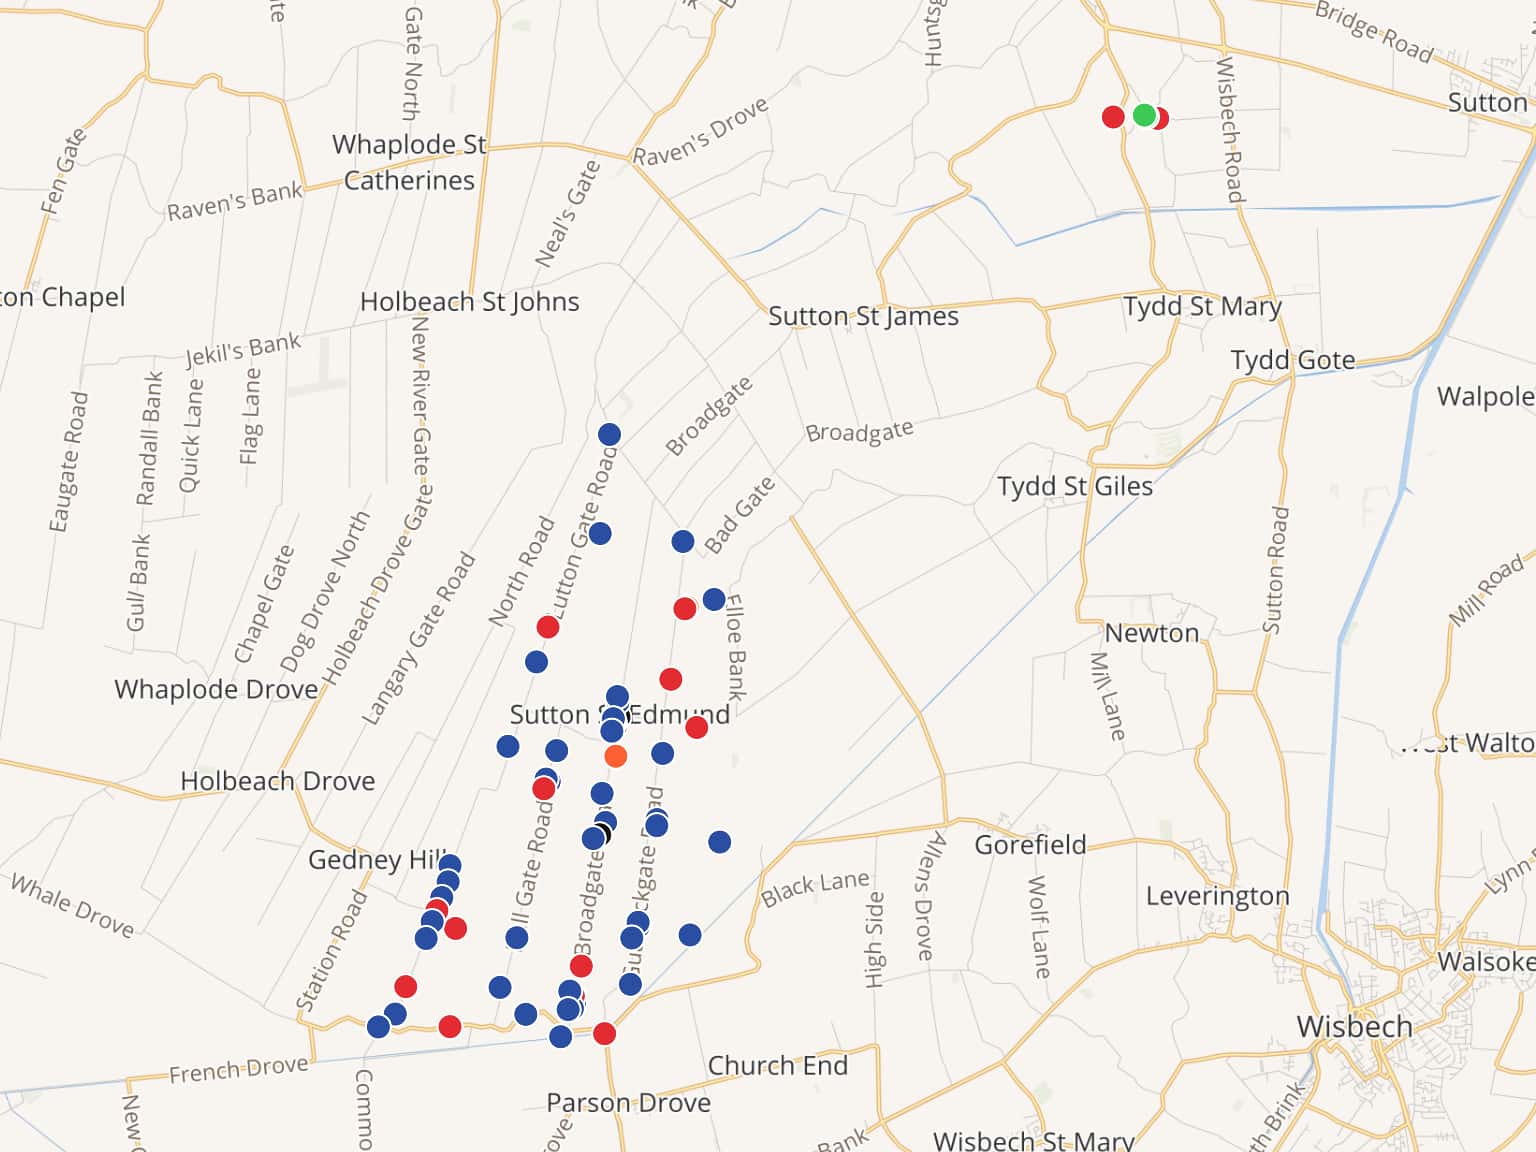Click the Wisbech town label
This screenshot has width=1536, height=1152.
[x=1354, y=1026]
